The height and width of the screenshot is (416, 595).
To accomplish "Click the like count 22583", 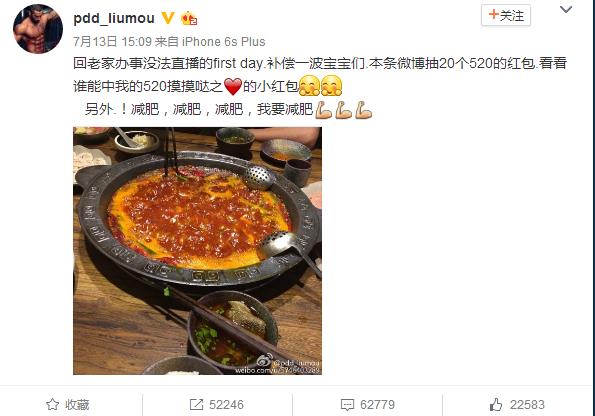I will [x=527, y=405].
